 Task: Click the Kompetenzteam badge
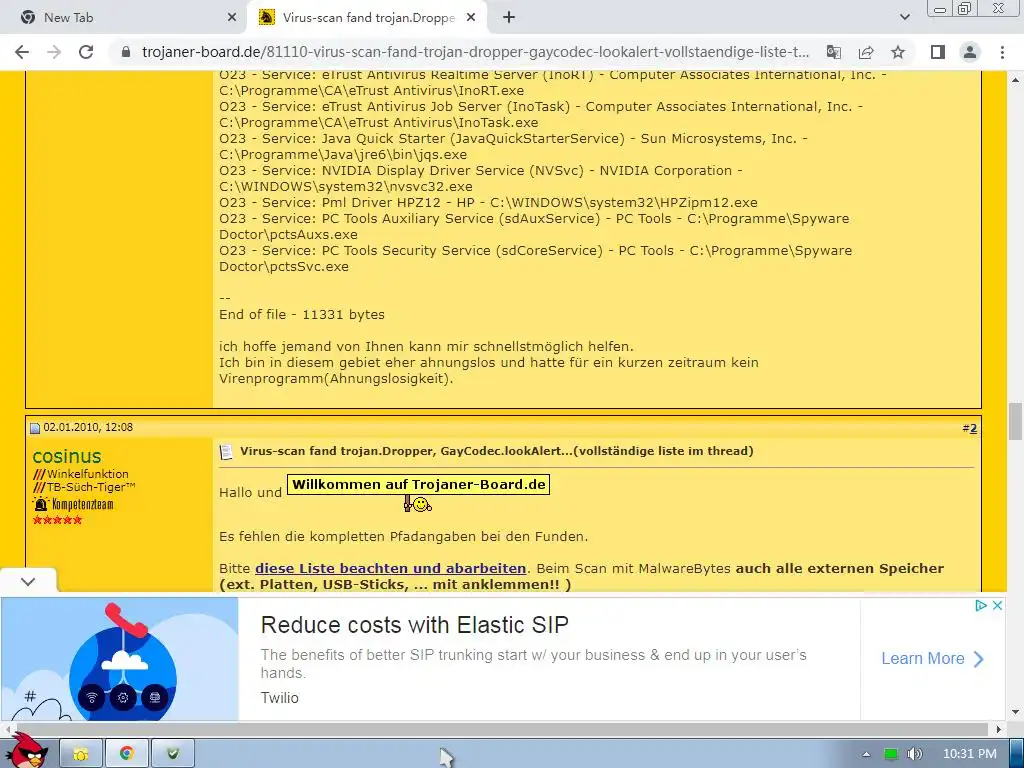(x=73, y=504)
